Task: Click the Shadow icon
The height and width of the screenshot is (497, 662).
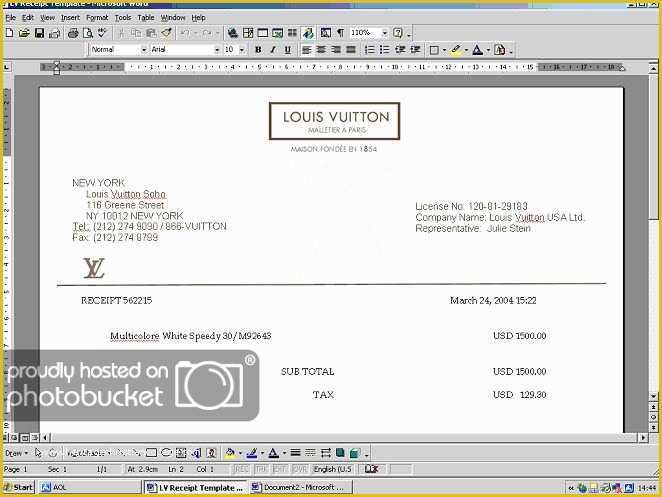Action: click(340, 453)
